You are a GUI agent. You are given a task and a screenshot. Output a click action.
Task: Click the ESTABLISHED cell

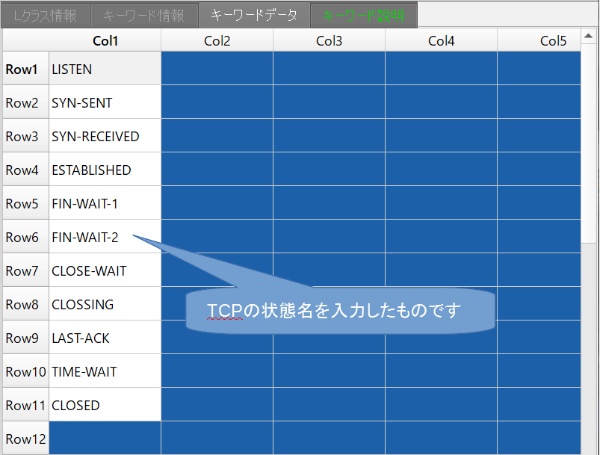coord(105,170)
